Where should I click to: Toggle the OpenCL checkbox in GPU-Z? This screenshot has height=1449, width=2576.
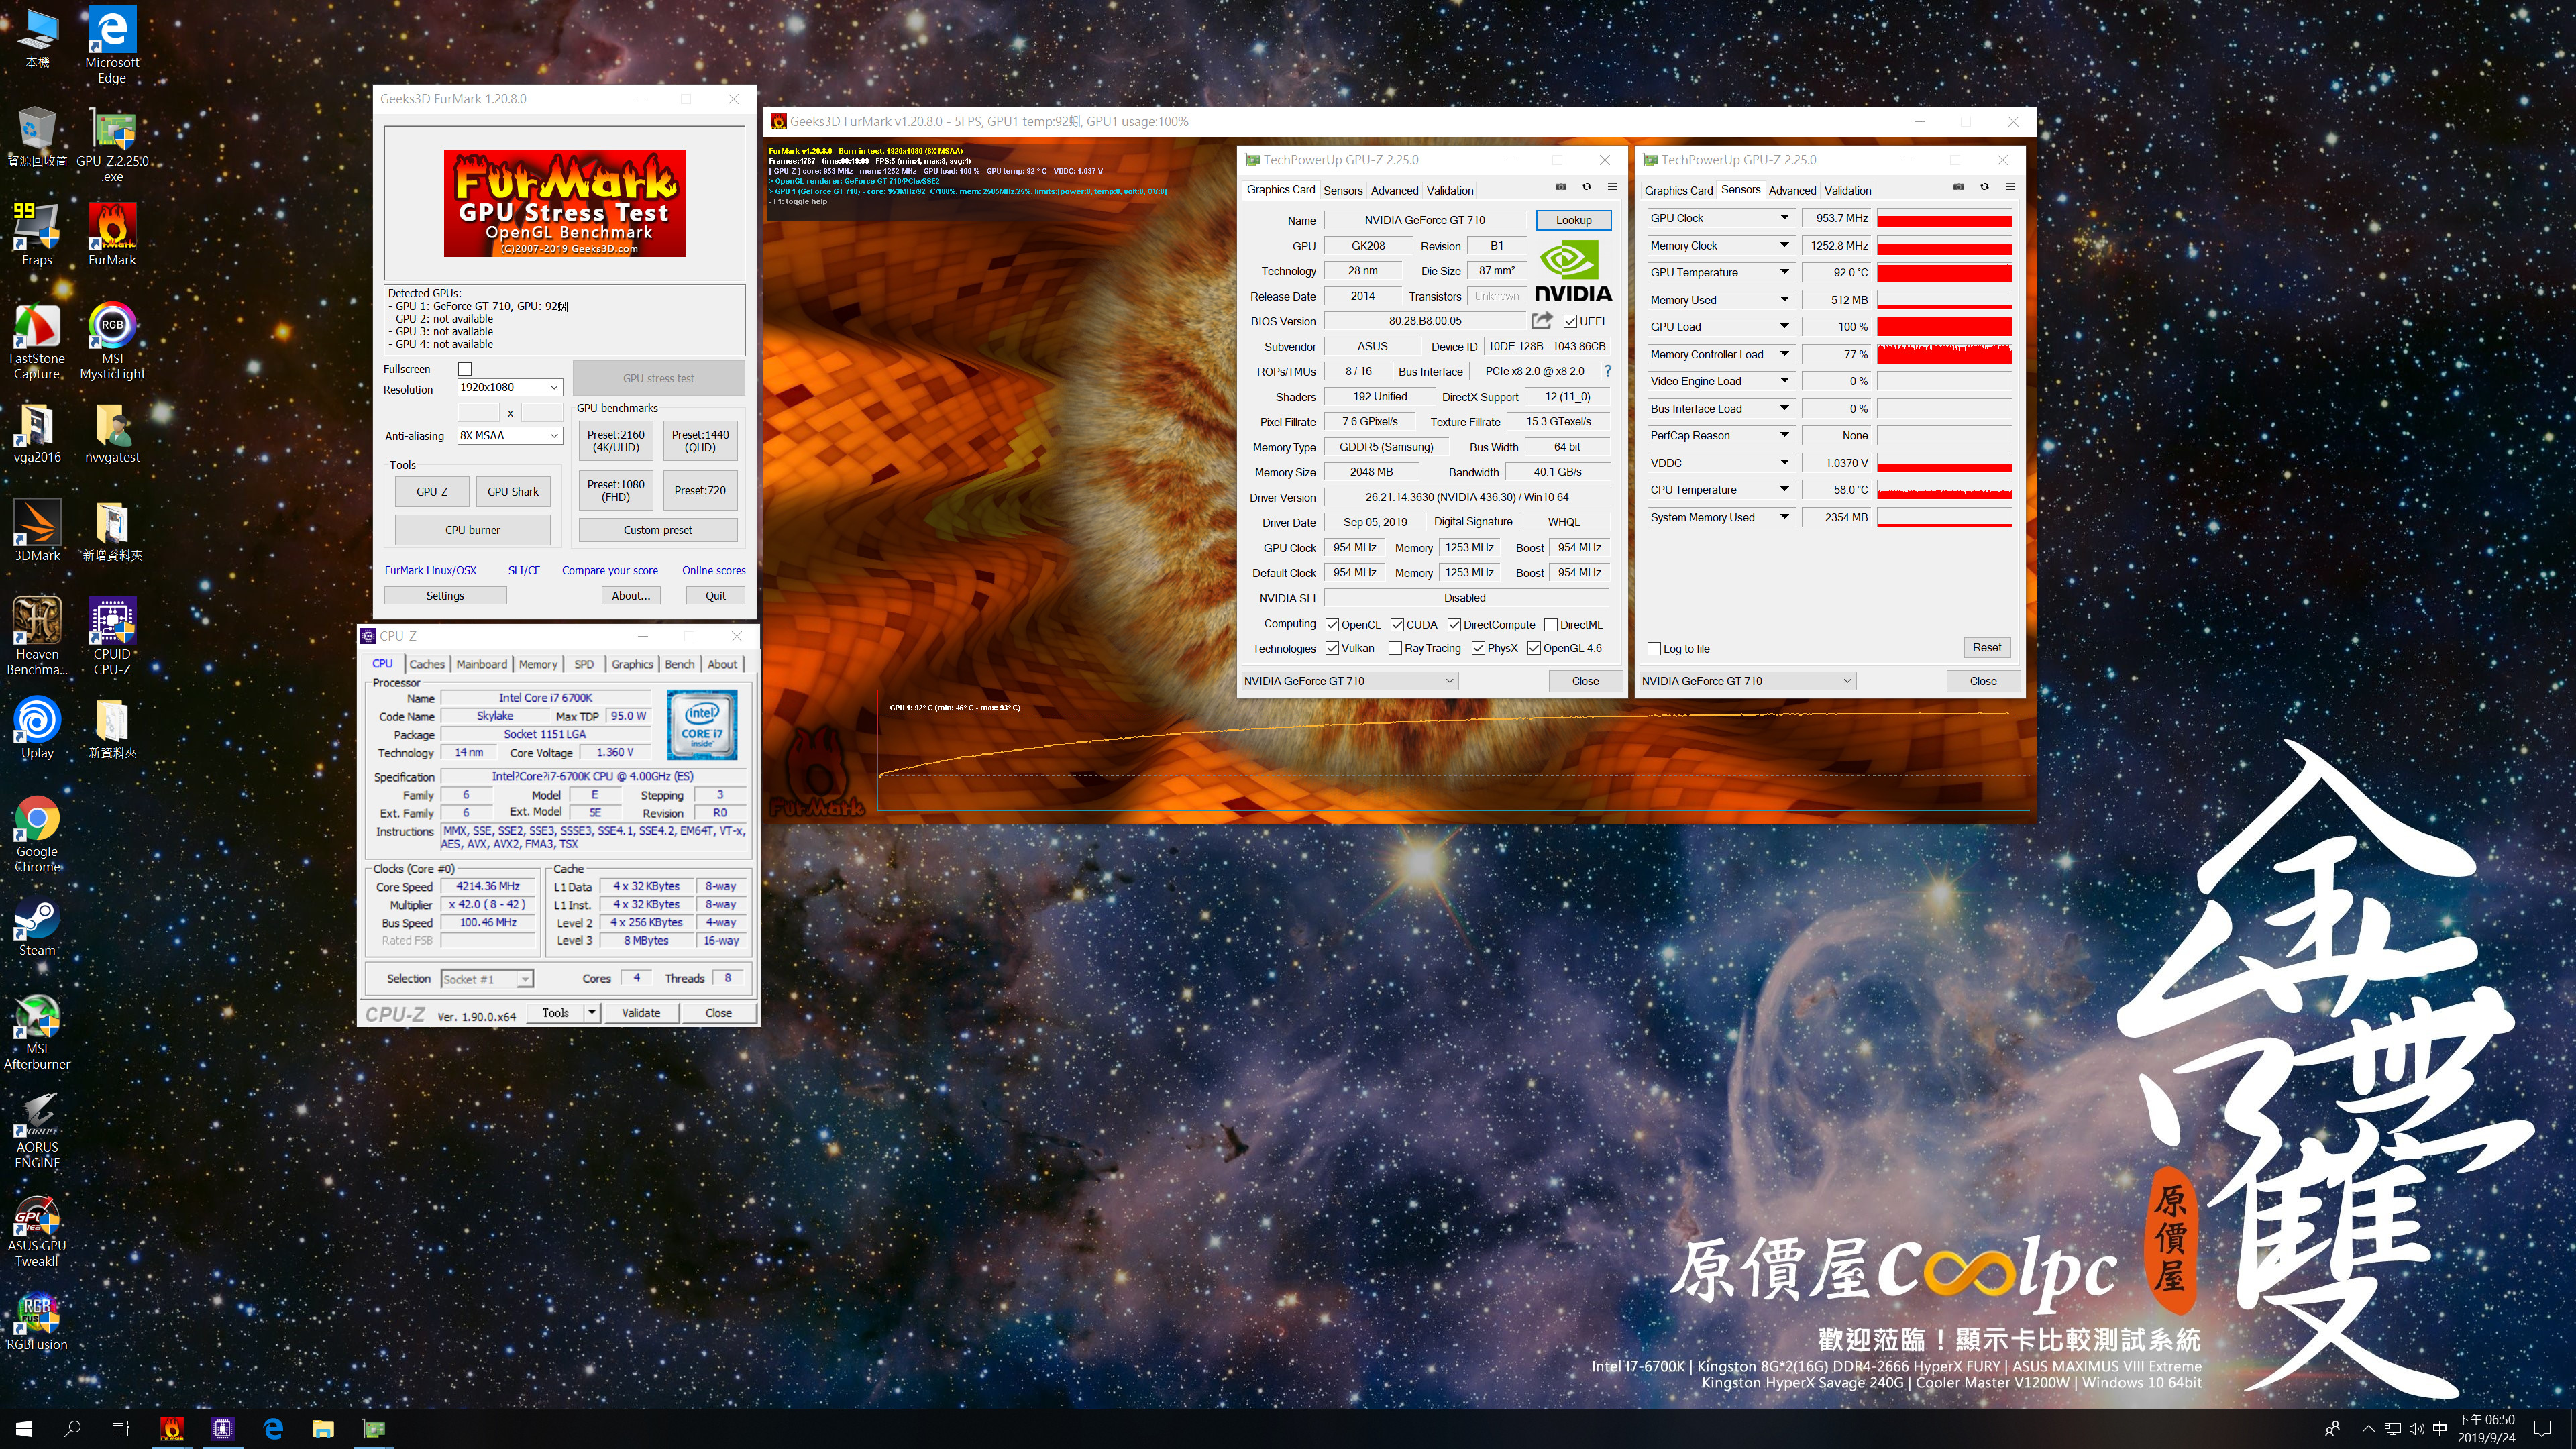1332,624
